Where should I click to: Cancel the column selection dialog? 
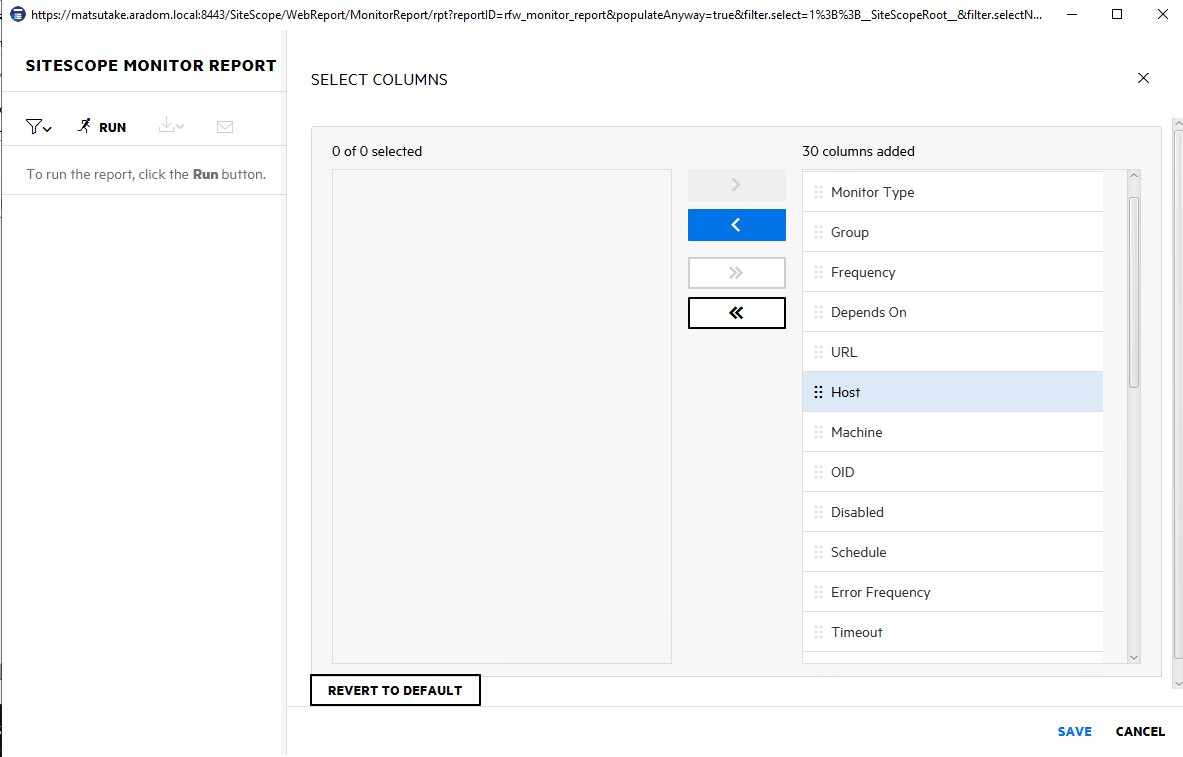1140,731
